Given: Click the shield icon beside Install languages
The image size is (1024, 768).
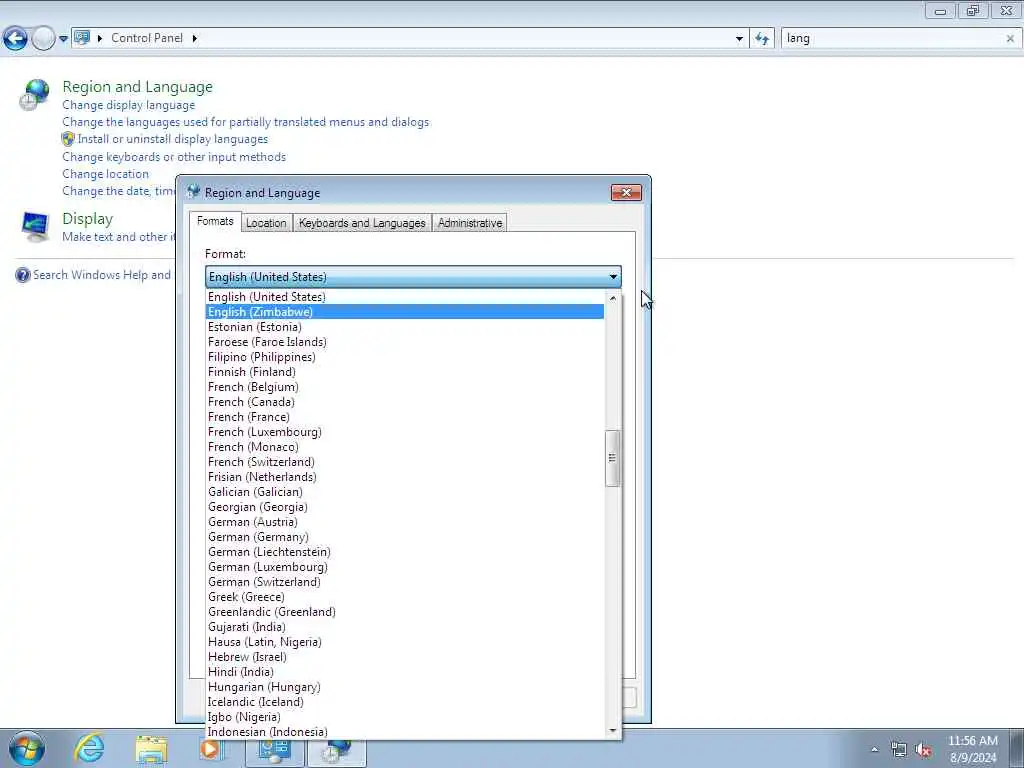Looking at the screenshot, I should tap(68, 139).
